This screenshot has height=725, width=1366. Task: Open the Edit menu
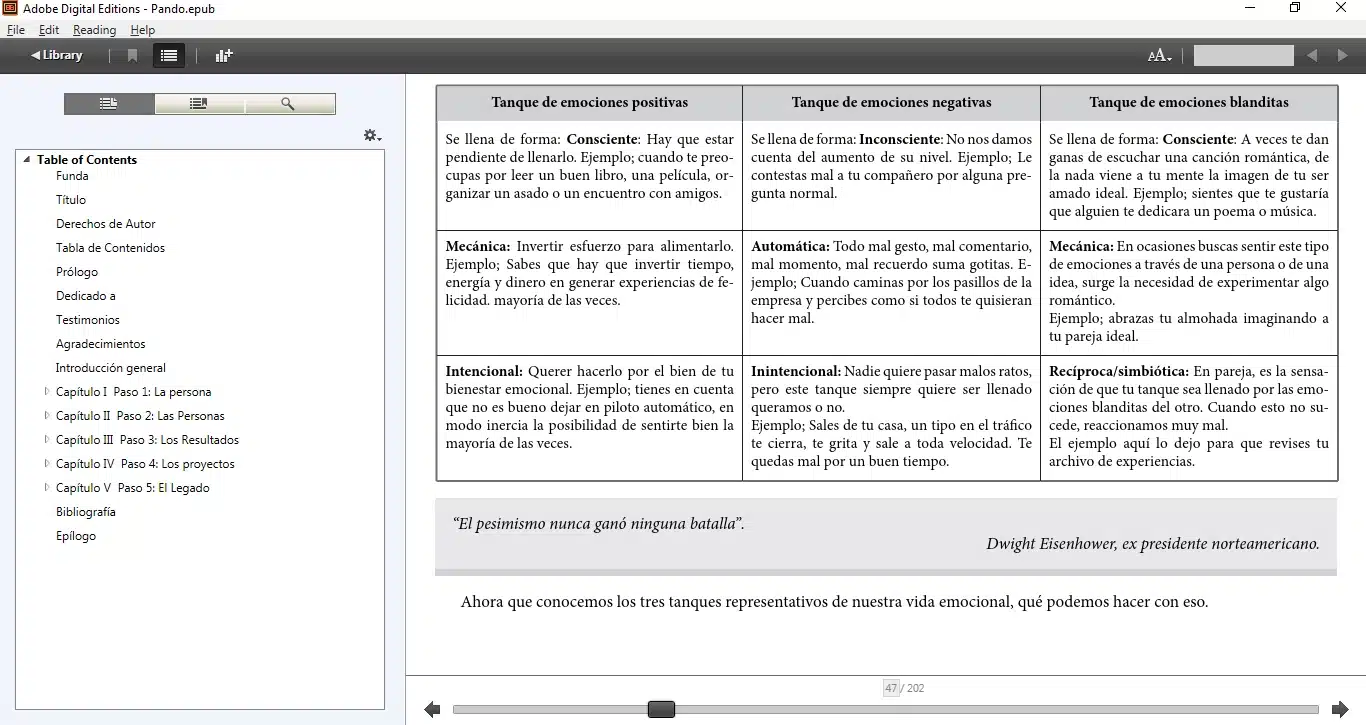click(49, 30)
